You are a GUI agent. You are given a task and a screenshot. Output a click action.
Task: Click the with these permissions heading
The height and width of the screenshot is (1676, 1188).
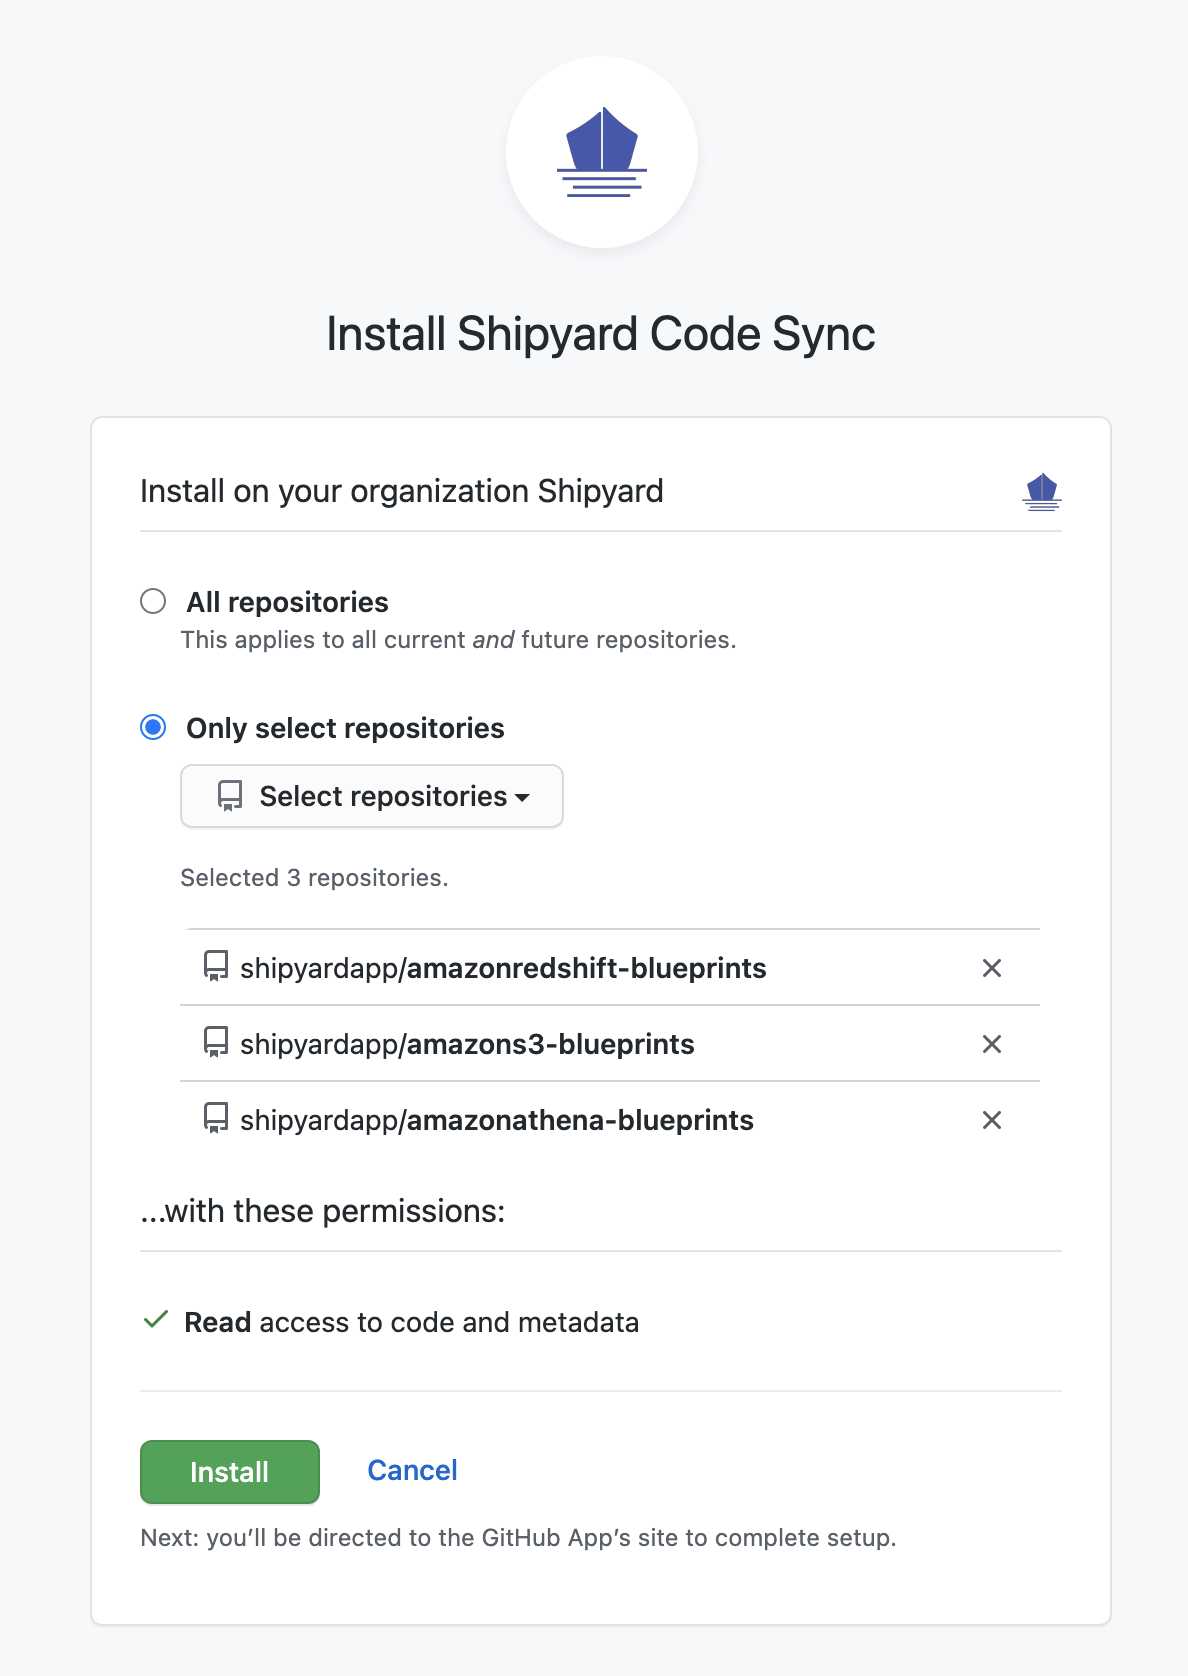pos(323,1211)
